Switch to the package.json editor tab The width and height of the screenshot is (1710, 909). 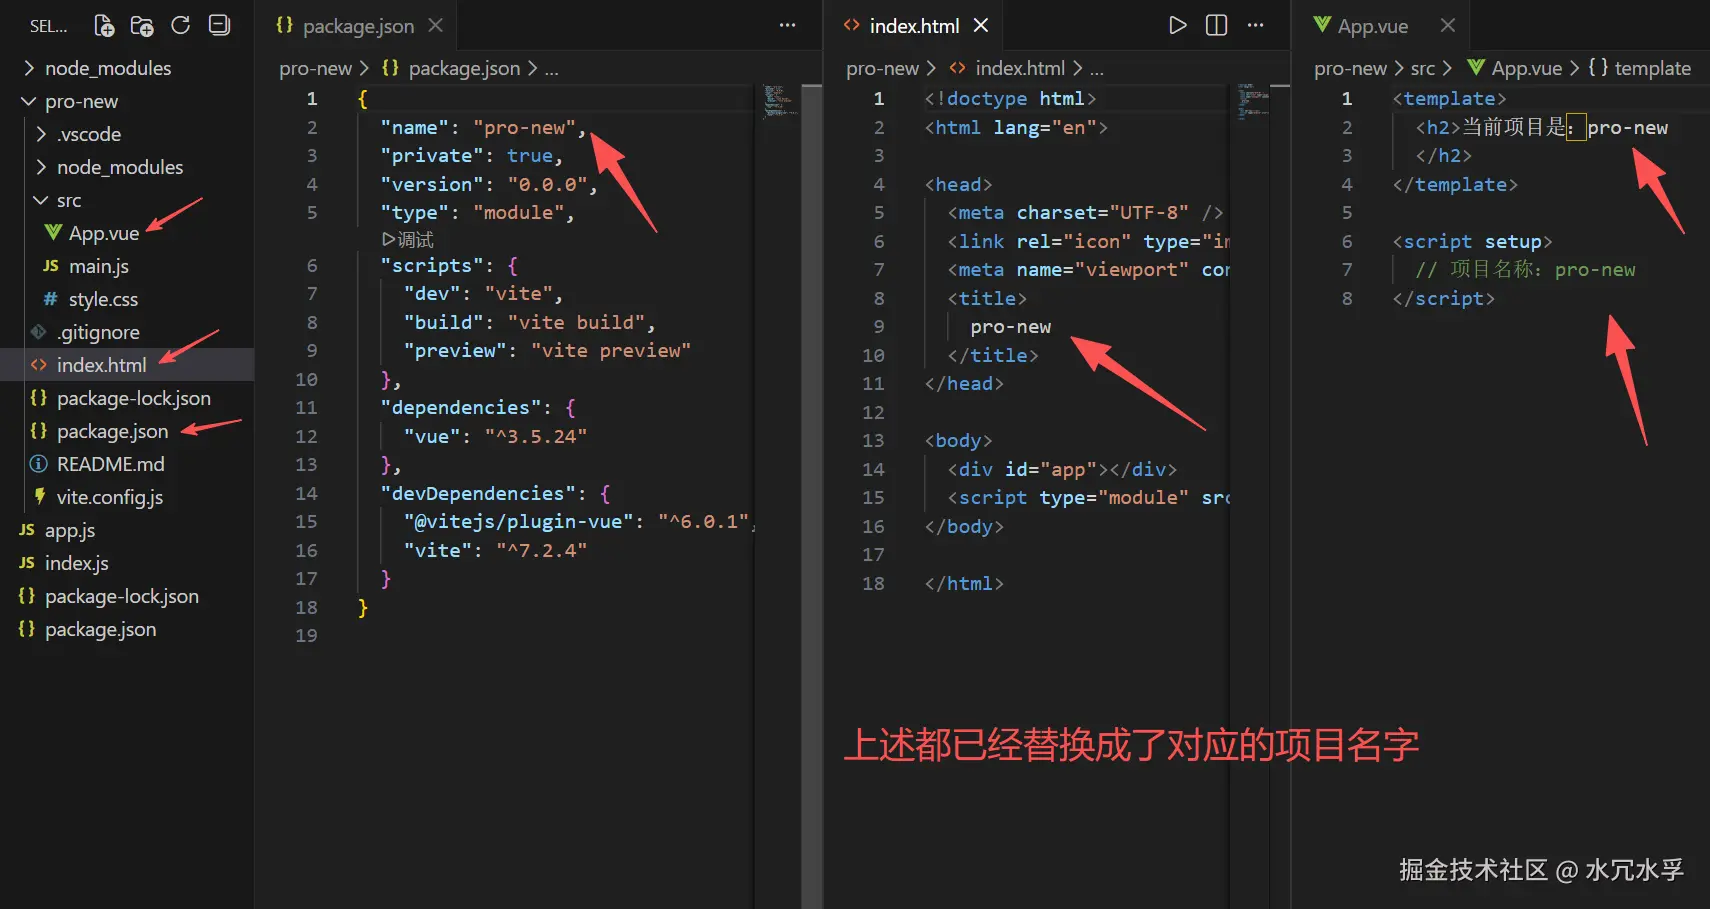coord(358,26)
